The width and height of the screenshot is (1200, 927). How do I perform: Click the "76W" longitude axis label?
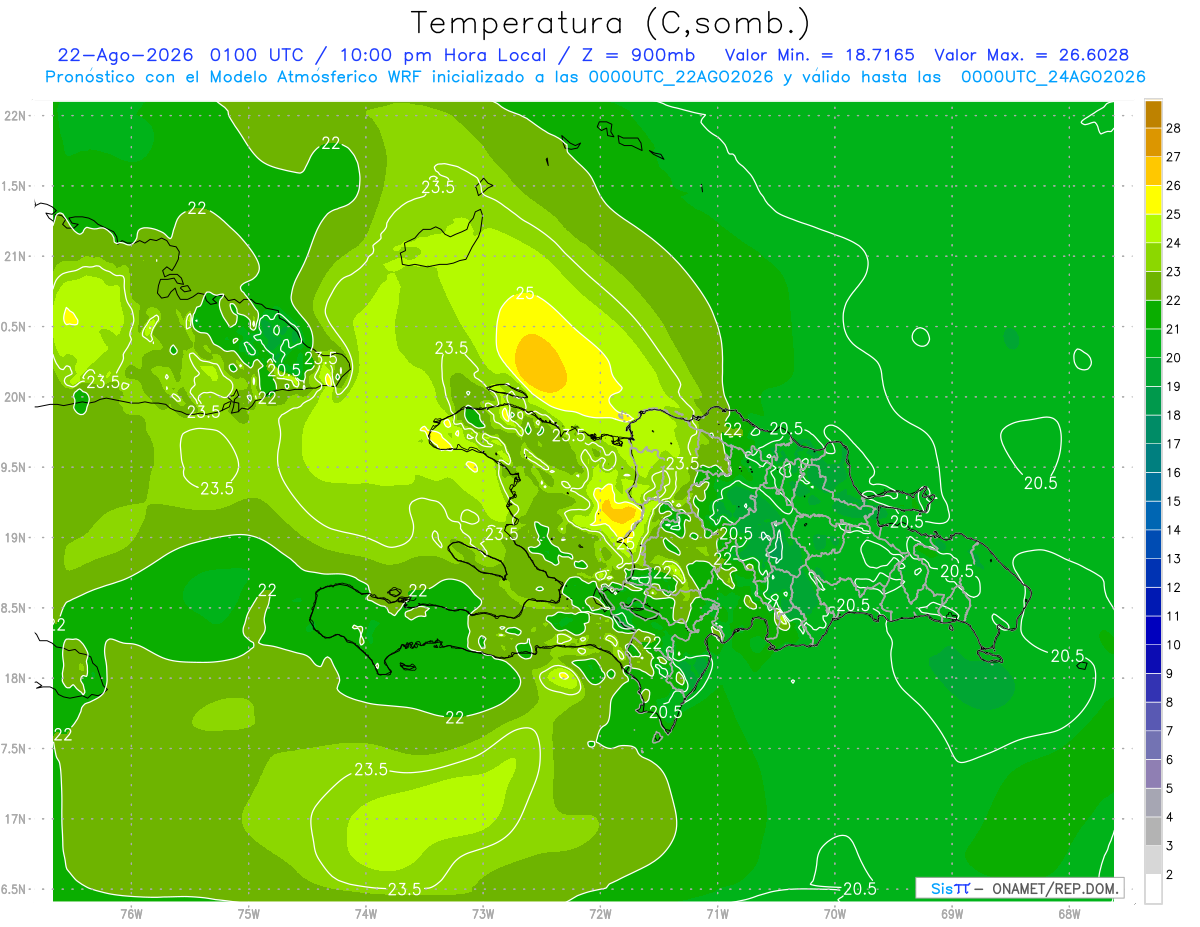131,913
